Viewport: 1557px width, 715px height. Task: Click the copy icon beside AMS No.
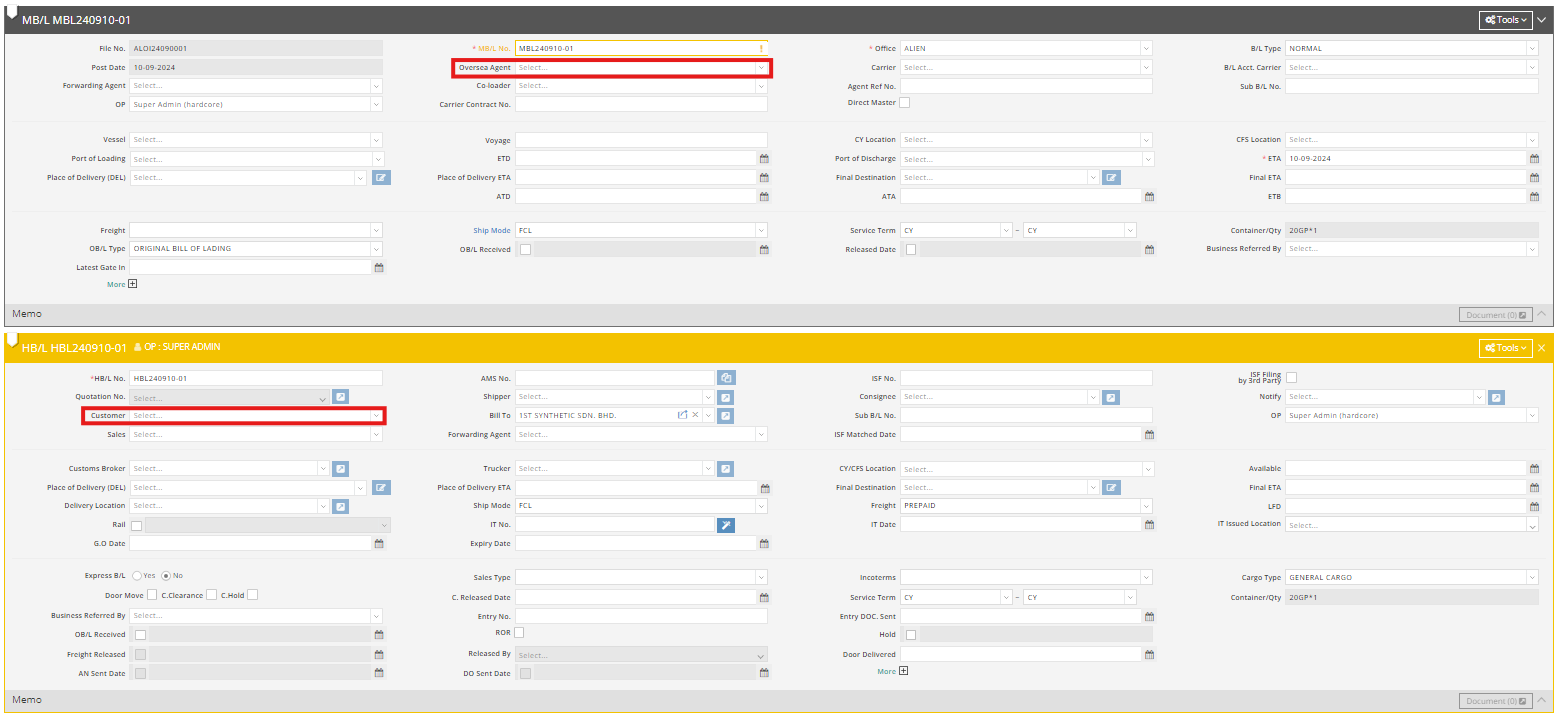(726, 378)
